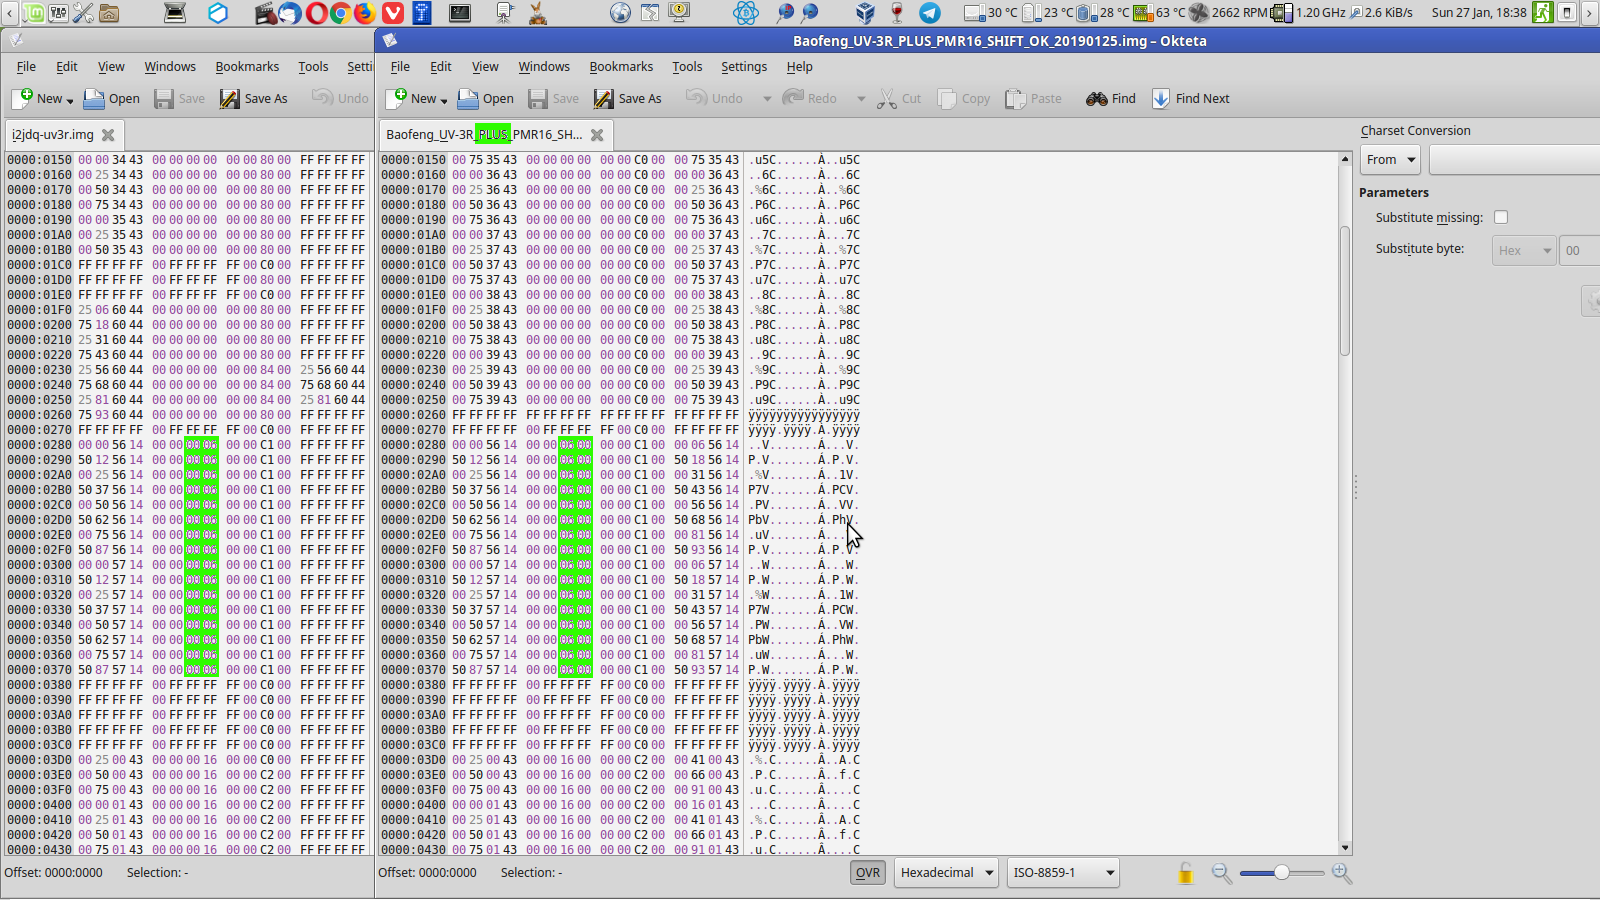Open the Help menu in Okteta

coord(799,66)
